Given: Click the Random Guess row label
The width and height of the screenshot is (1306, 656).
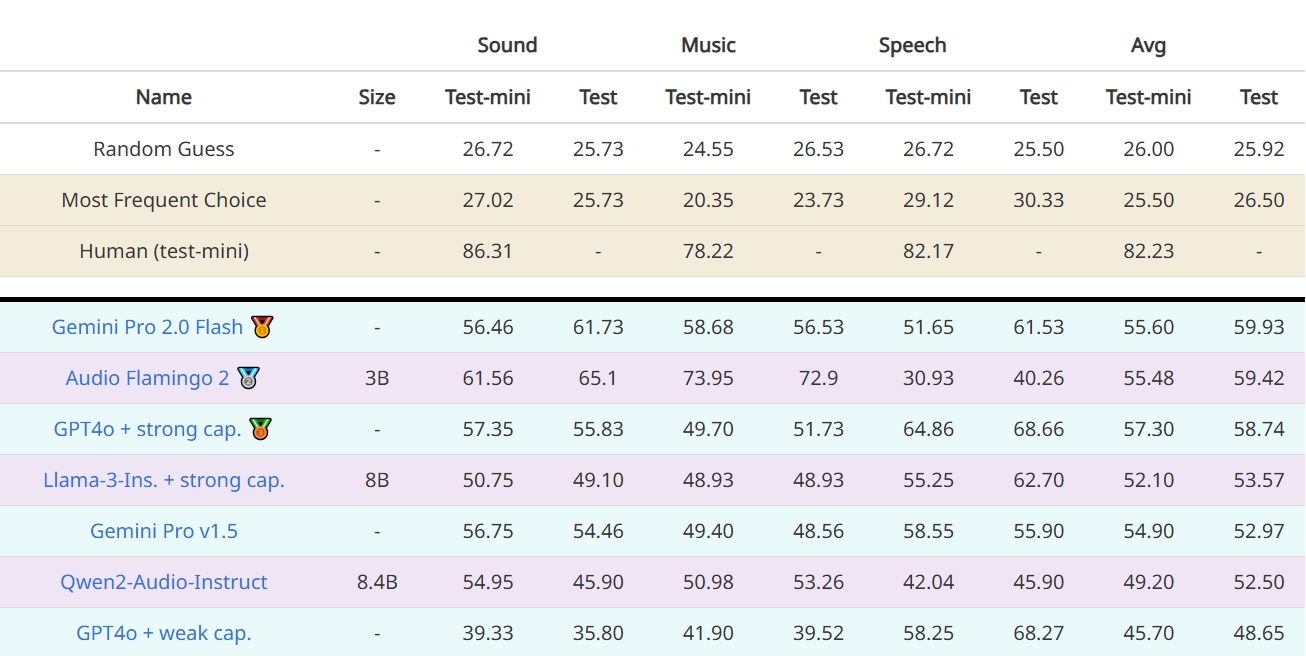Looking at the screenshot, I should pos(164,149).
